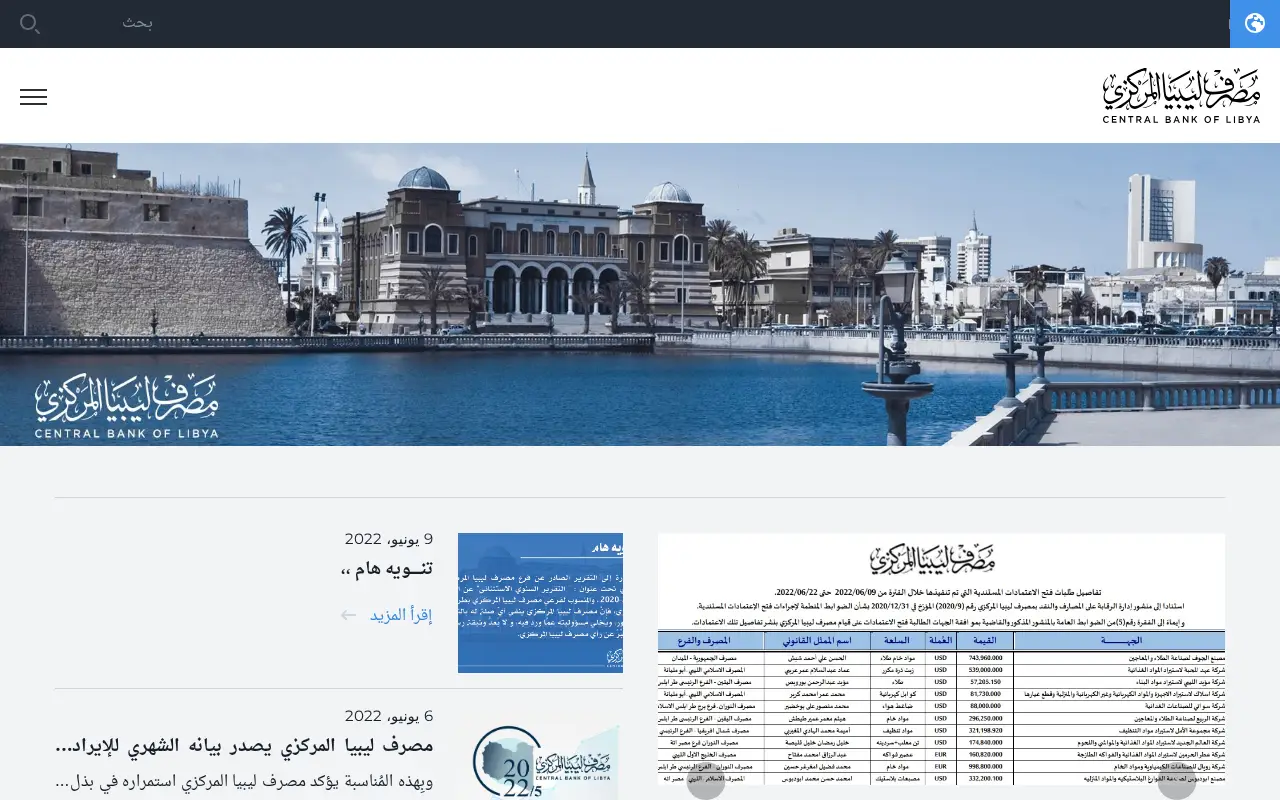Open the تنويه هام news thumbnail
Image resolution: width=1280 pixels, height=800 pixels.
(x=540, y=603)
